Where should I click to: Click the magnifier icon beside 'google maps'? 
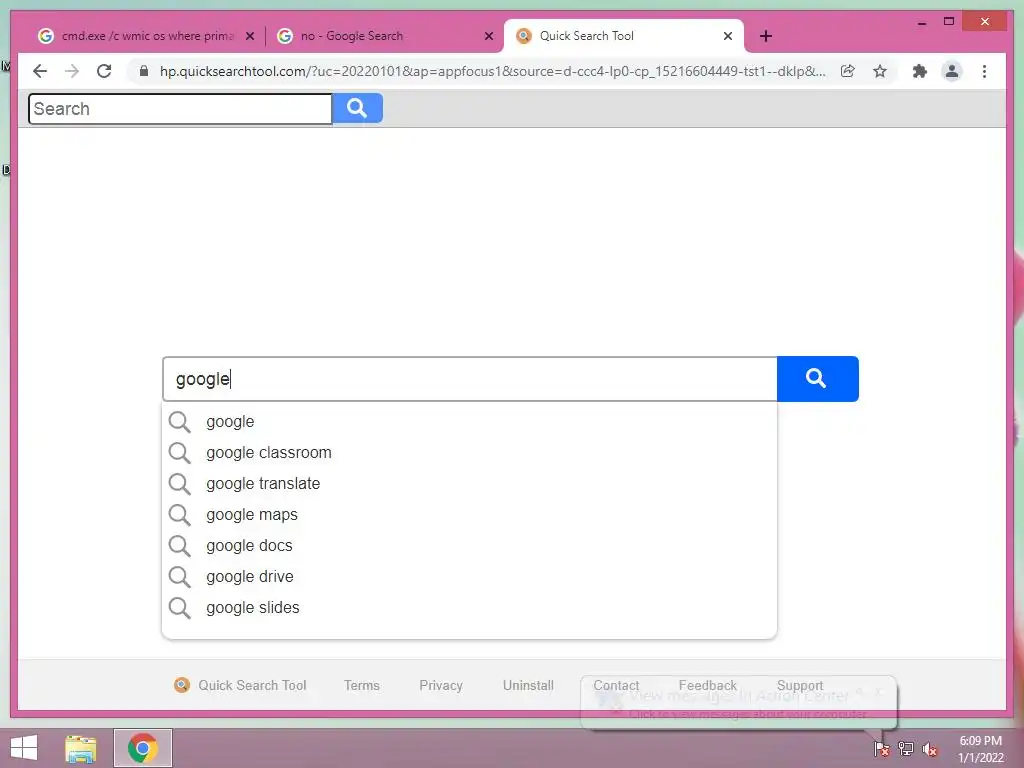pos(180,515)
